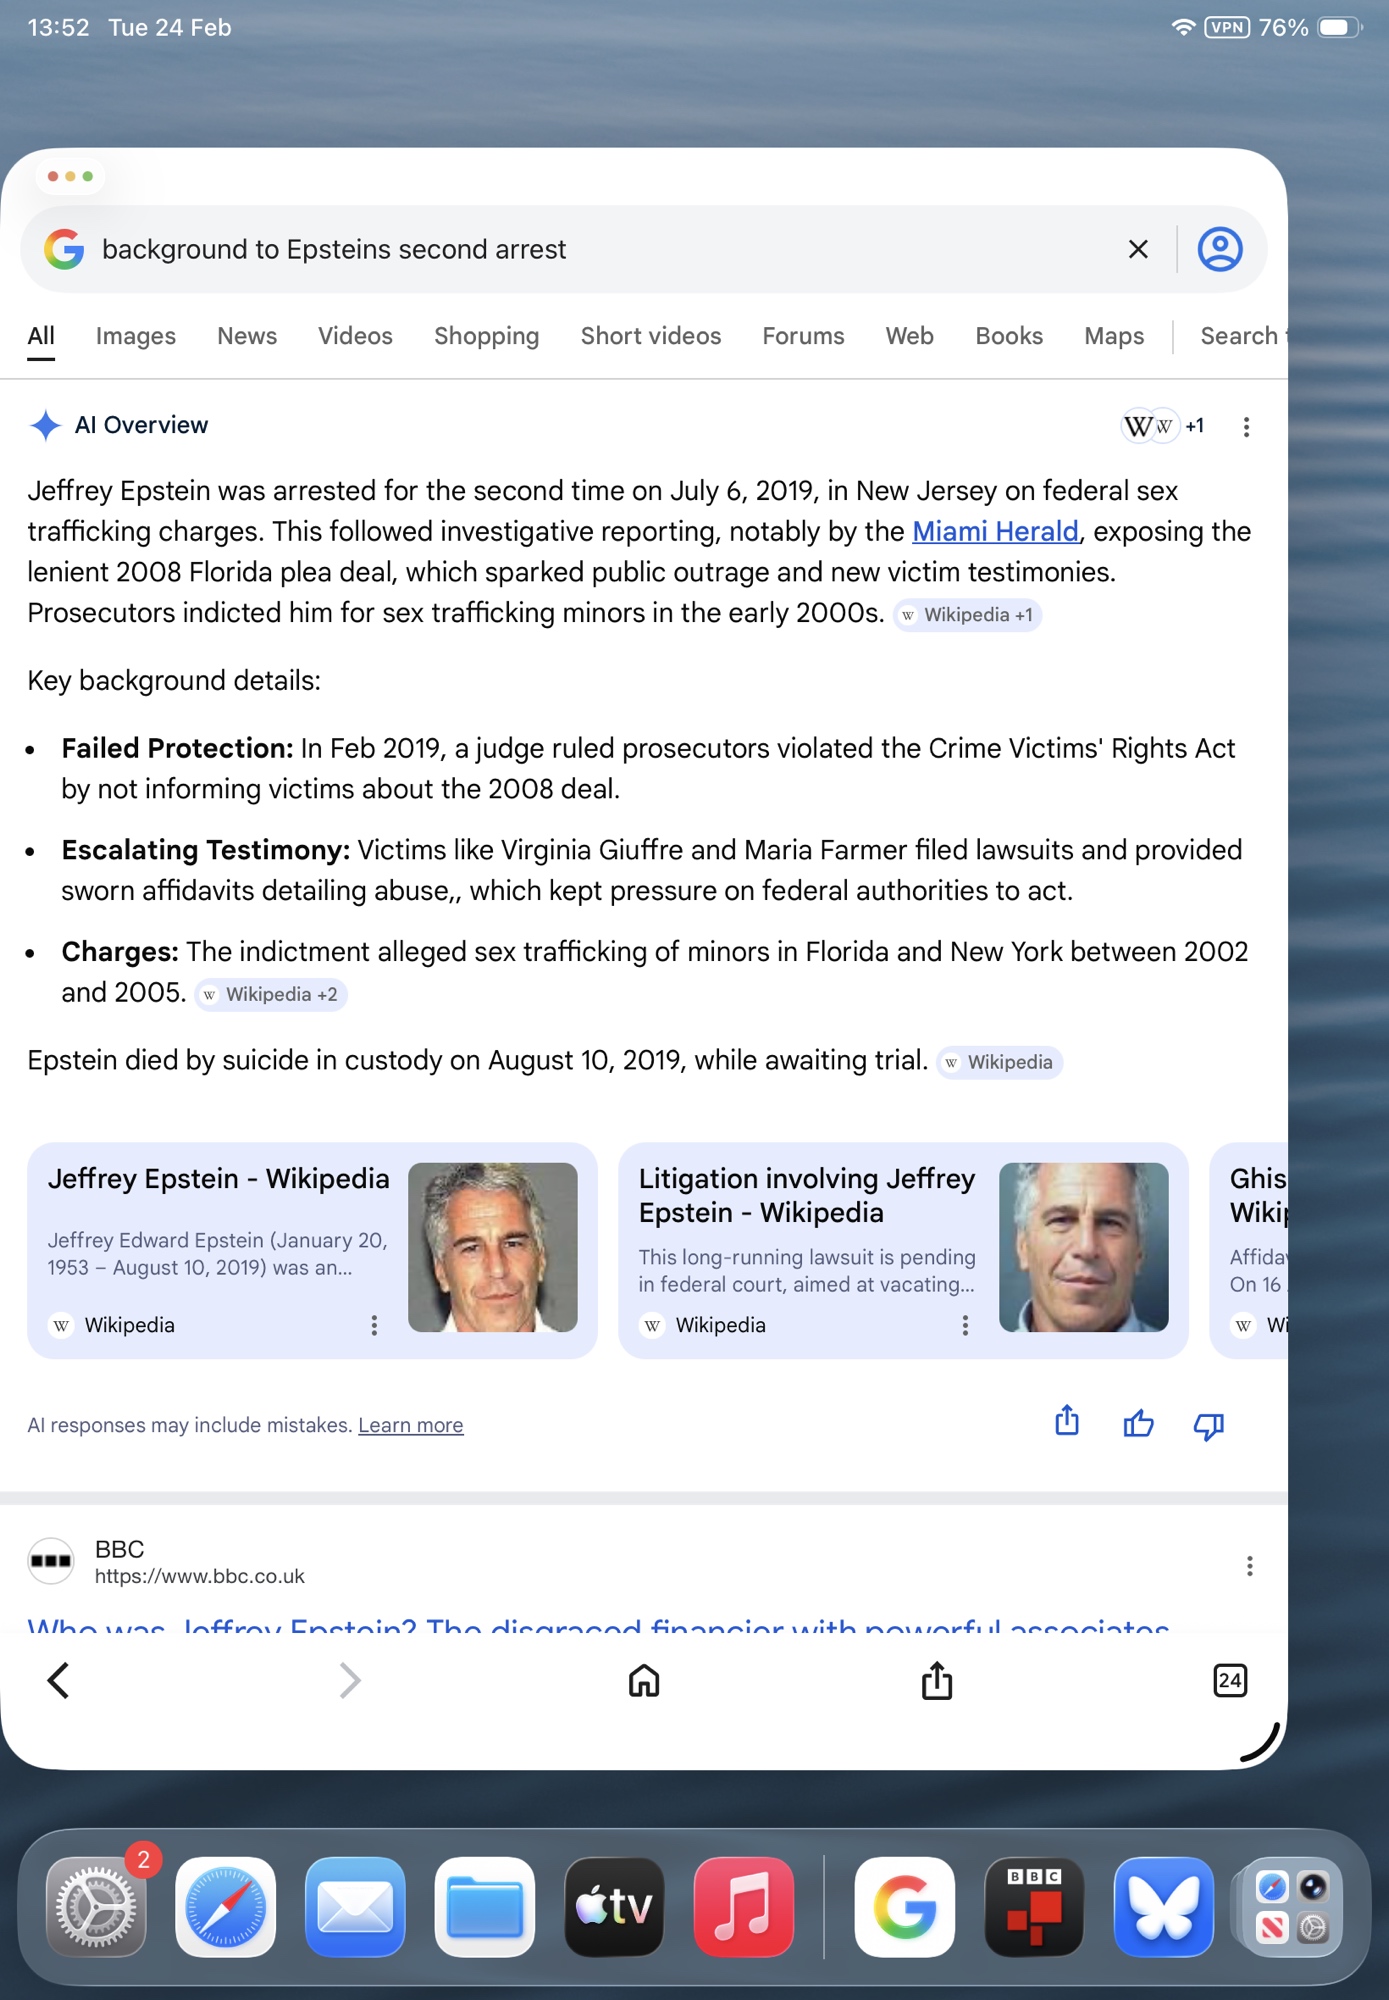Image resolution: width=1389 pixels, height=2000 pixels.
Task: Tap the thumbs up feedback icon
Action: (1138, 1424)
